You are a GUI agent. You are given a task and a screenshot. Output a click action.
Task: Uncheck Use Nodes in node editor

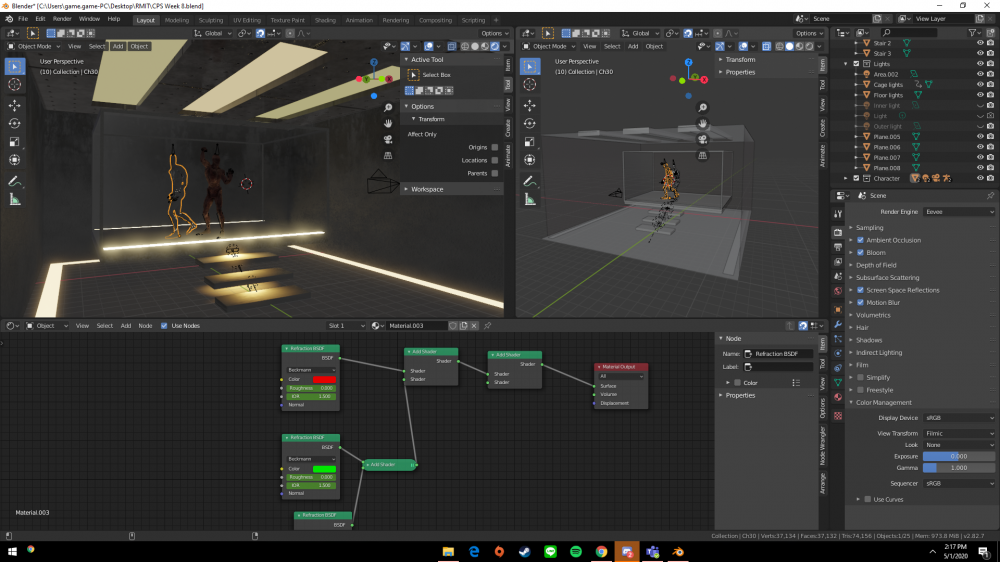pos(164,326)
